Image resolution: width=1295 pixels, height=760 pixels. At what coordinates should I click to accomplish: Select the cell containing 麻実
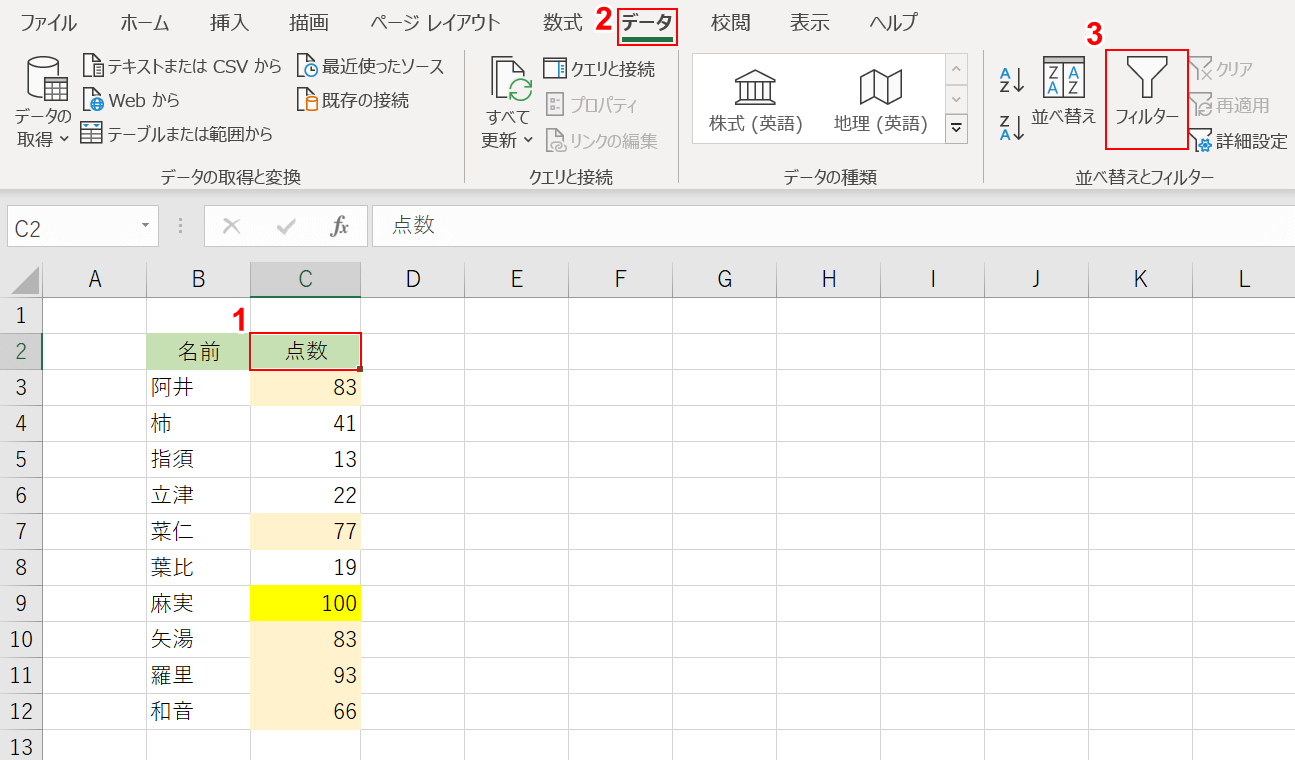(x=198, y=604)
